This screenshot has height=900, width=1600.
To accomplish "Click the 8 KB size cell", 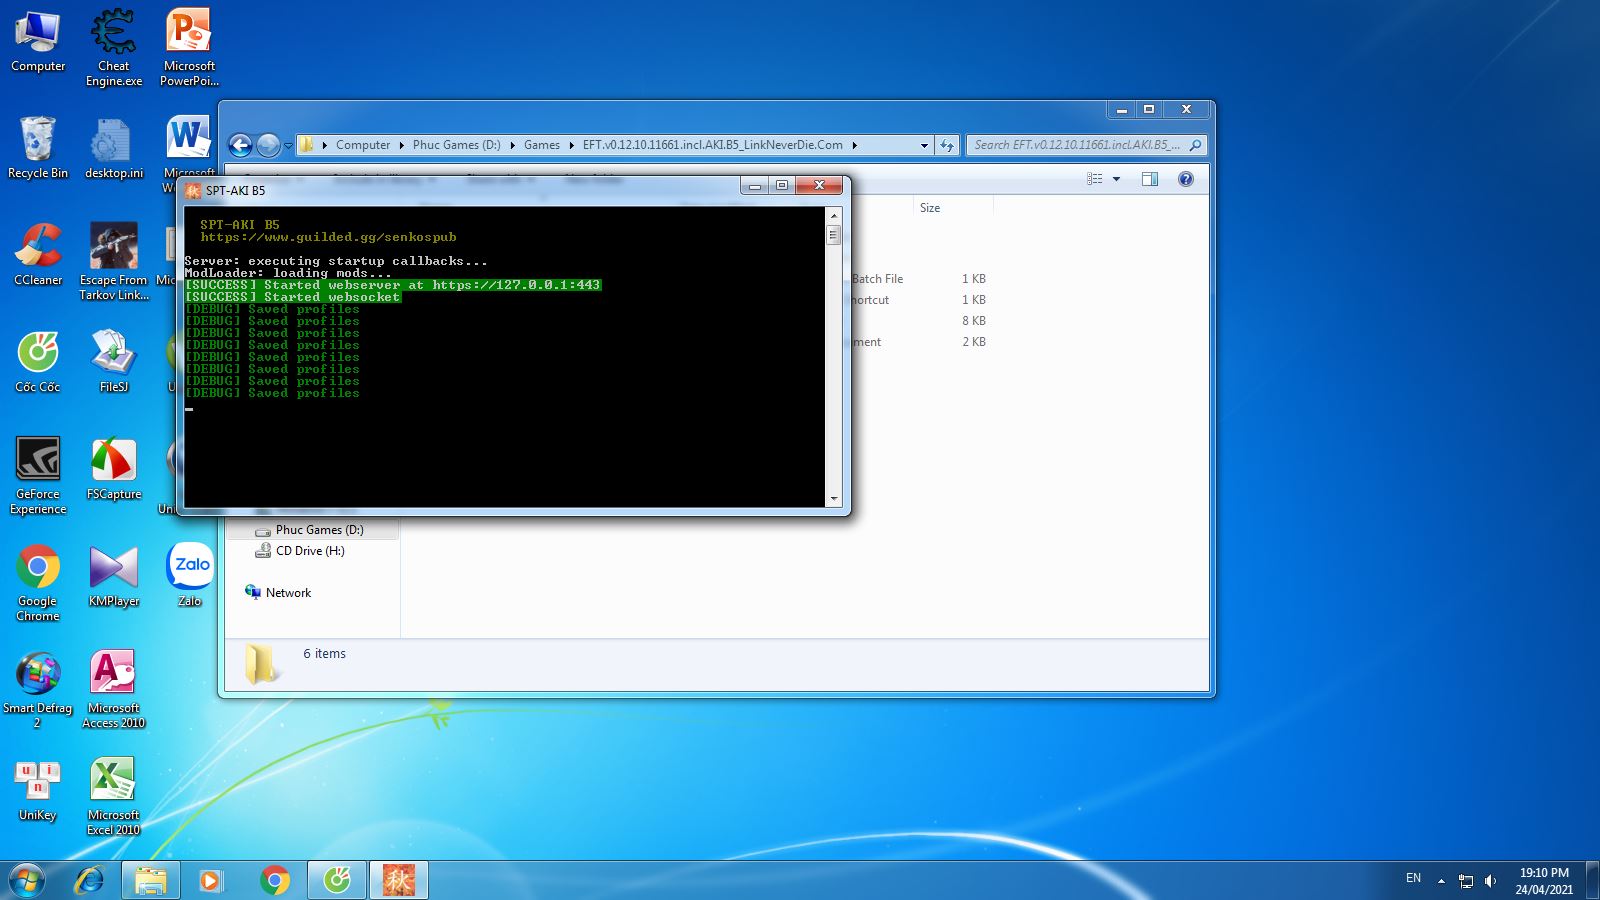I will click(974, 321).
